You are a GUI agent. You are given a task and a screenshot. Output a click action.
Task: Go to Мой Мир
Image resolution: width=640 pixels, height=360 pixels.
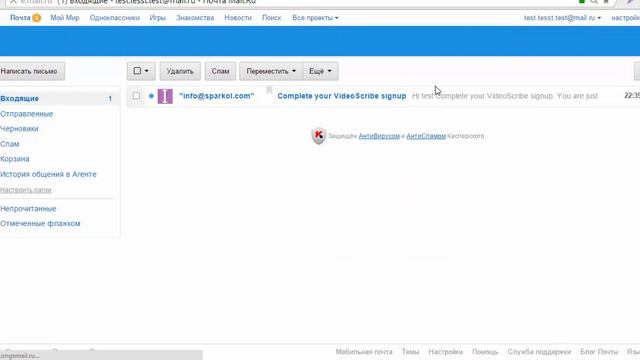(x=65, y=18)
